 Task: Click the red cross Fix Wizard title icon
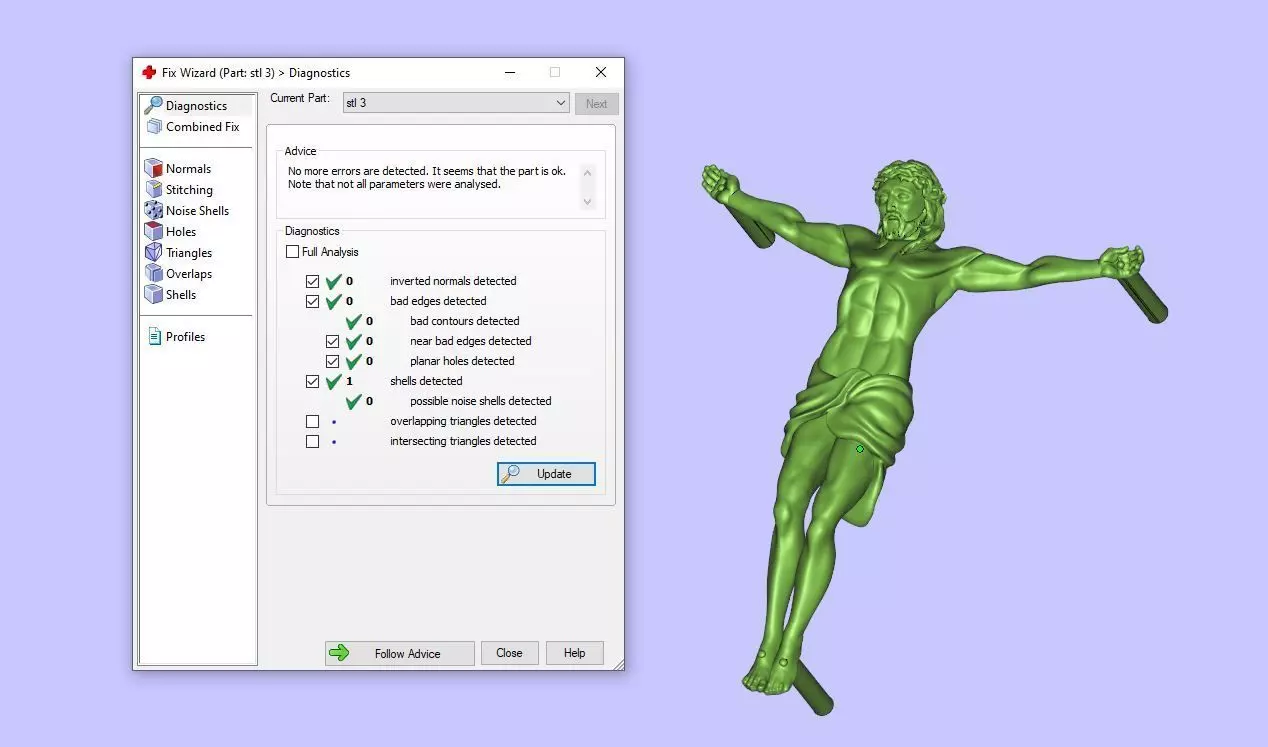149,72
